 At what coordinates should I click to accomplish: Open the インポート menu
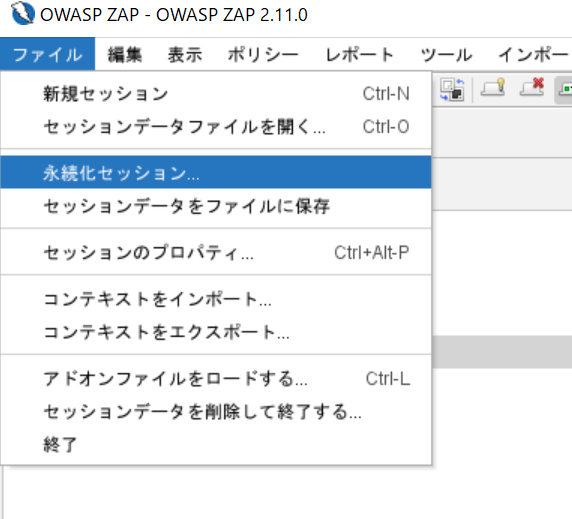(533, 55)
